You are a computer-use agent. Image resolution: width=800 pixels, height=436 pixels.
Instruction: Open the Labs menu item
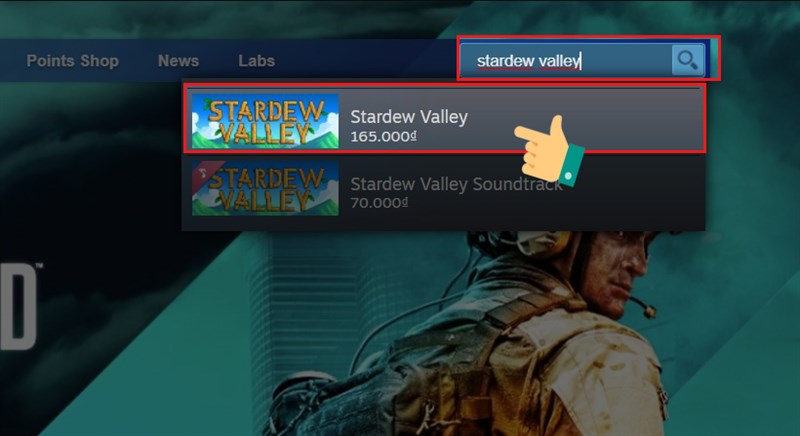tap(256, 61)
